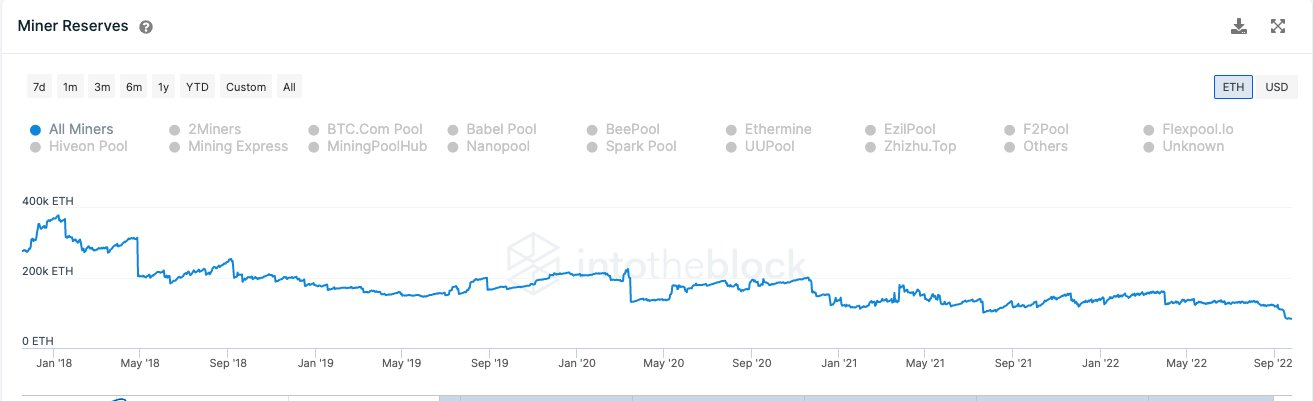
Task: Show Hiveon Pool series
Action: click(x=88, y=147)
